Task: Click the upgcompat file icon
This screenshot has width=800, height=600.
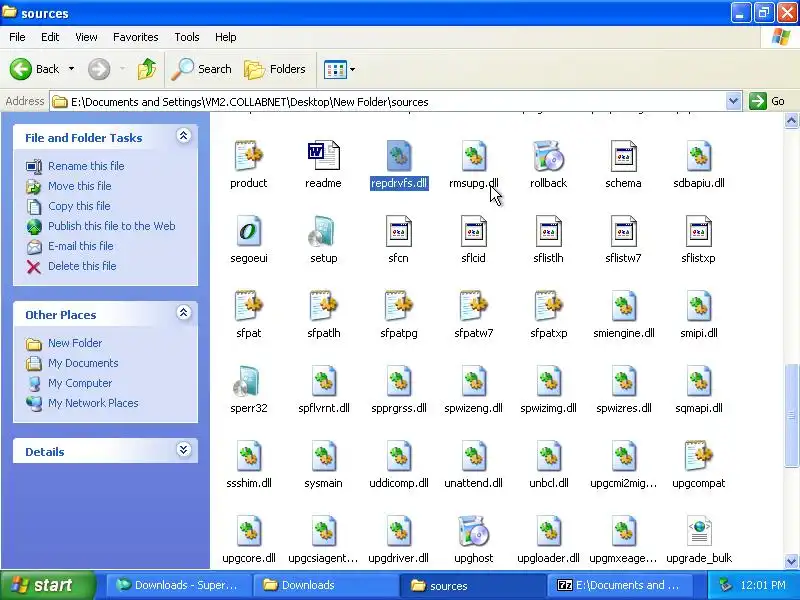Action: coord(698,456)
